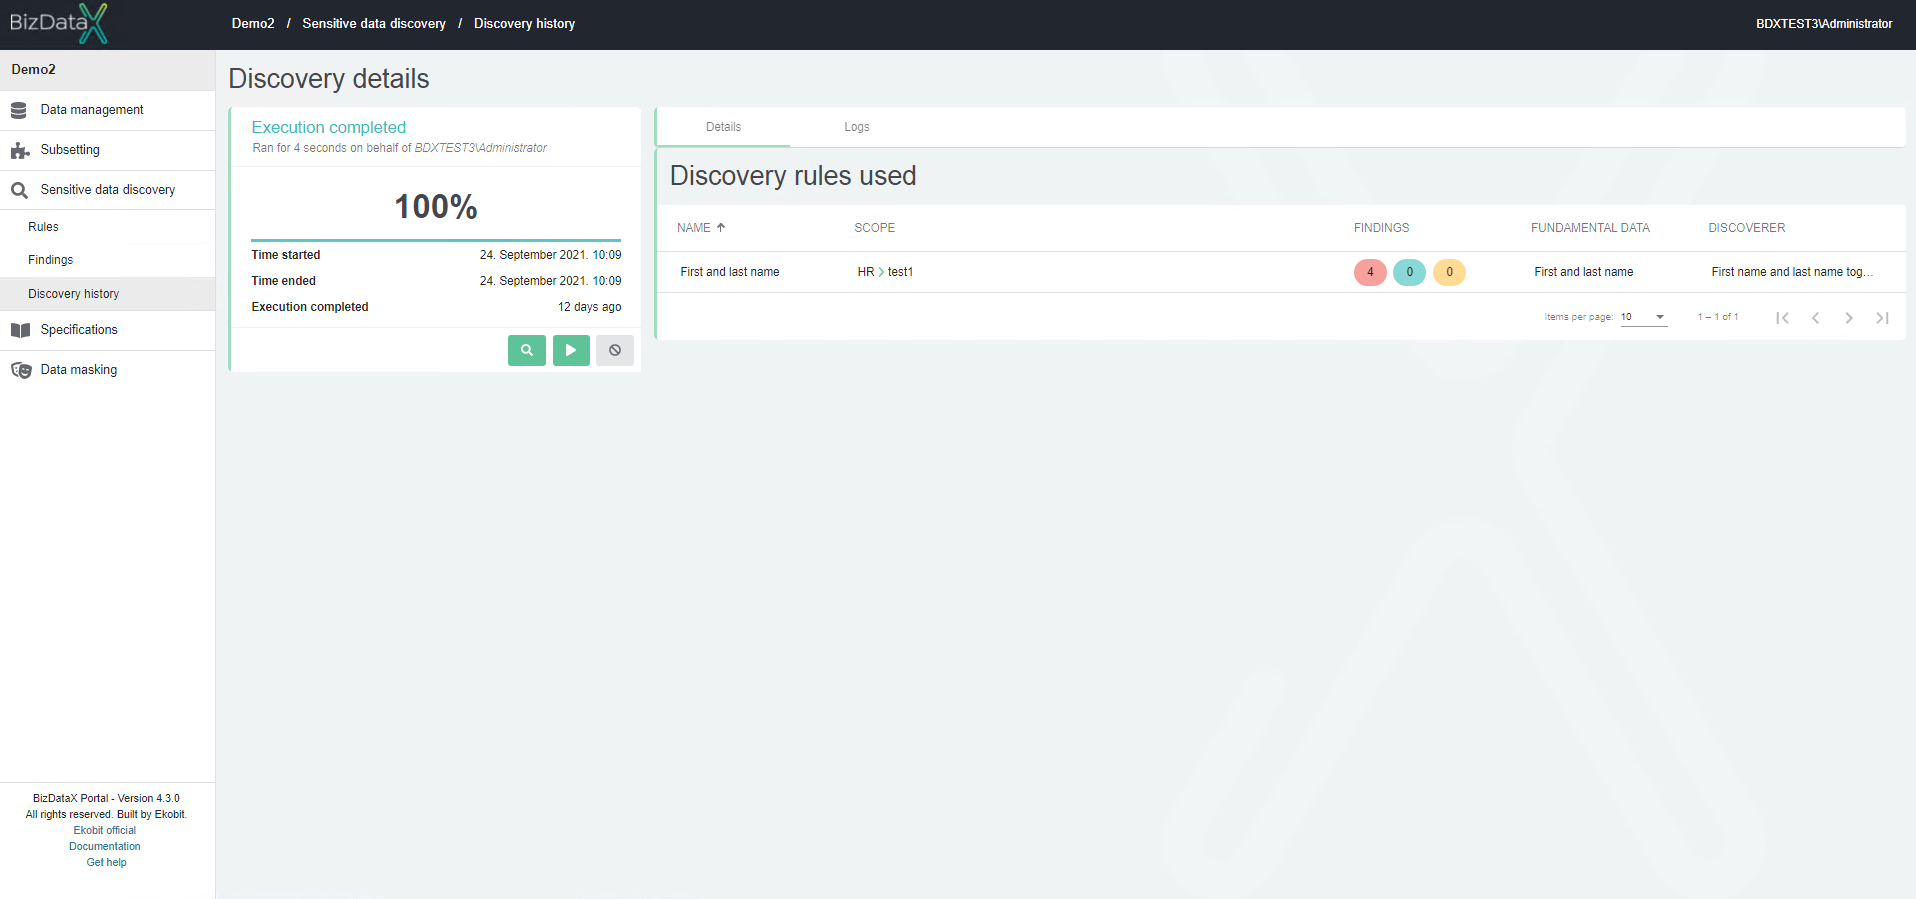
Task: Click the Data masking mask icon
Action: [21, 370]
